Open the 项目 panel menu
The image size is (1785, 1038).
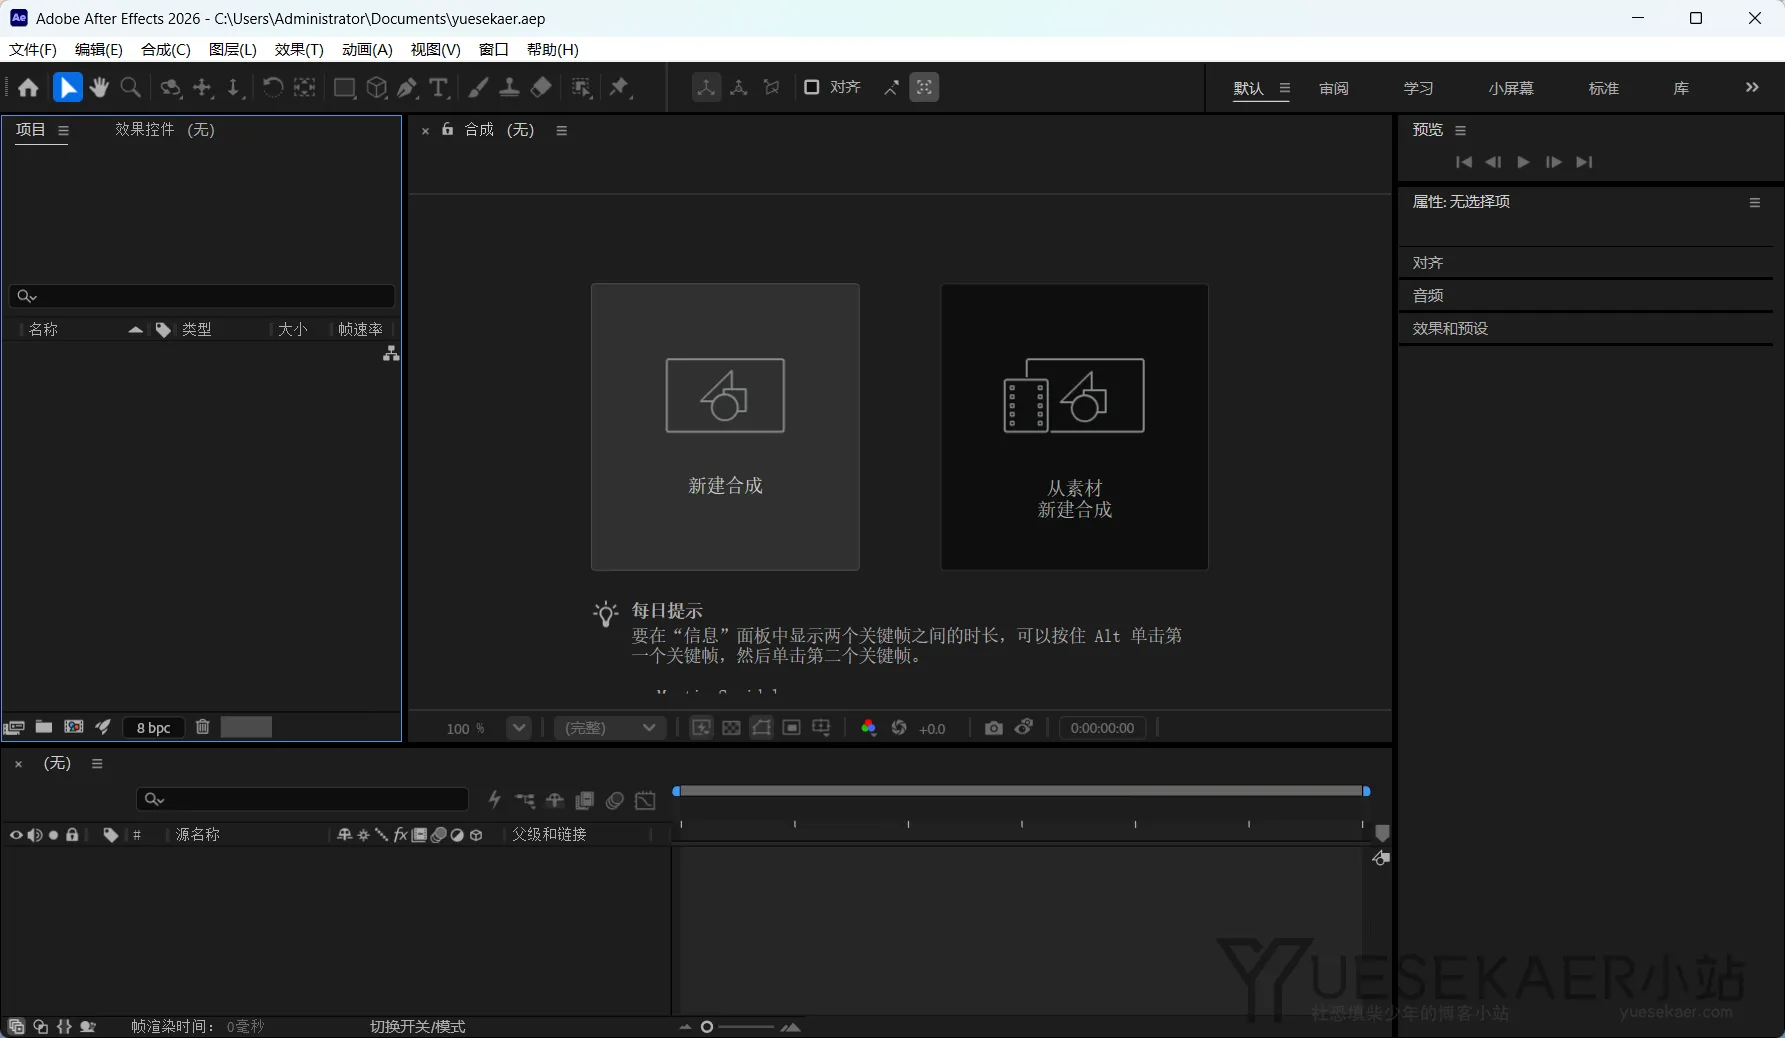tap(64, 130)
